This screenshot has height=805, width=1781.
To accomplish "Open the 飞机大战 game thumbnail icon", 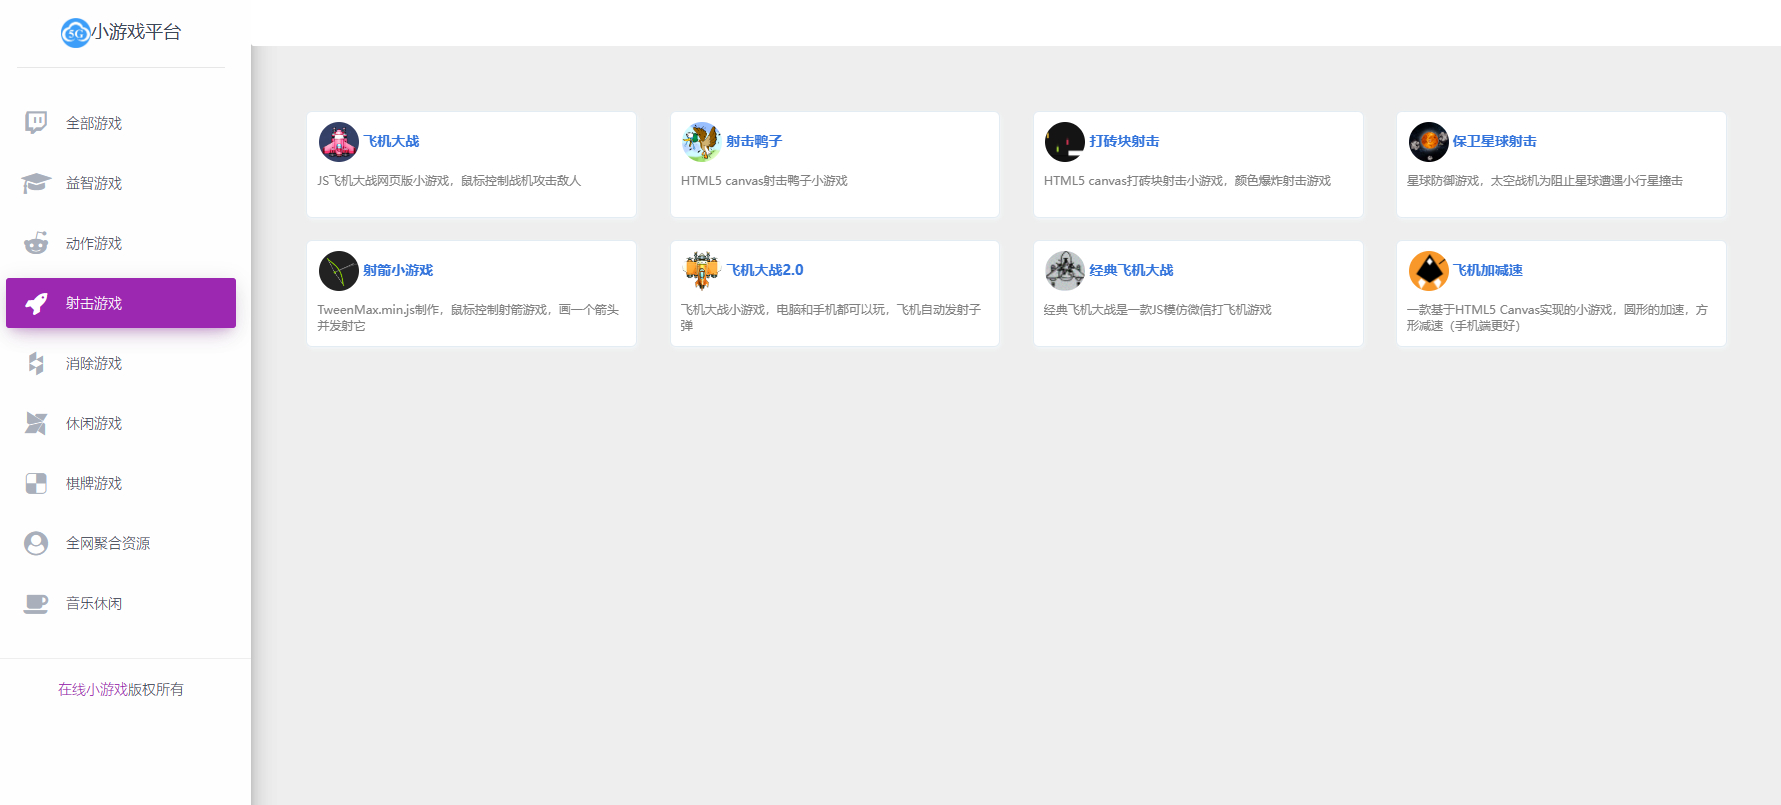I will [339, 142].
